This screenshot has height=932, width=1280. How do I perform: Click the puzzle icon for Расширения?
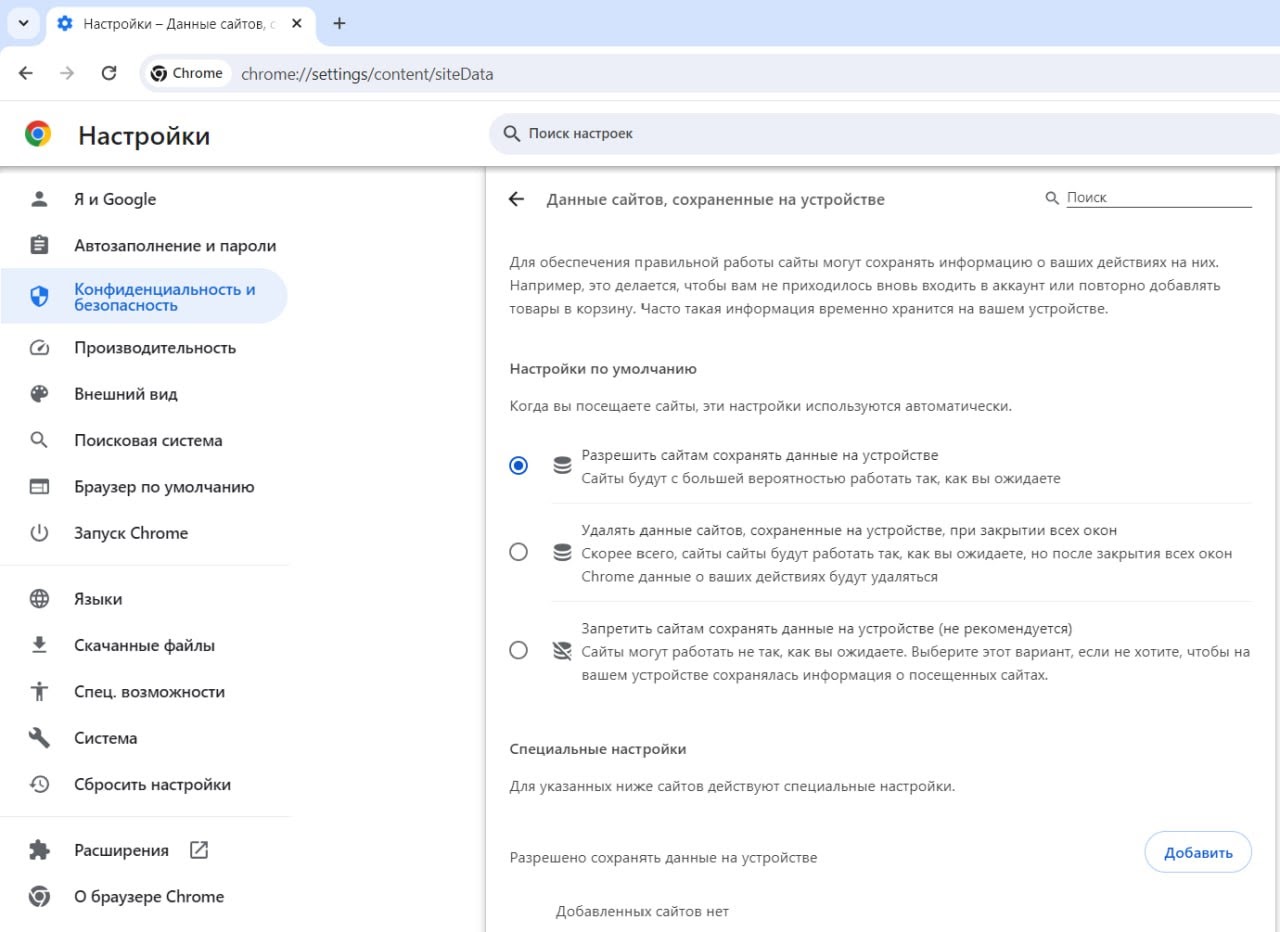(x=39, y=850)
